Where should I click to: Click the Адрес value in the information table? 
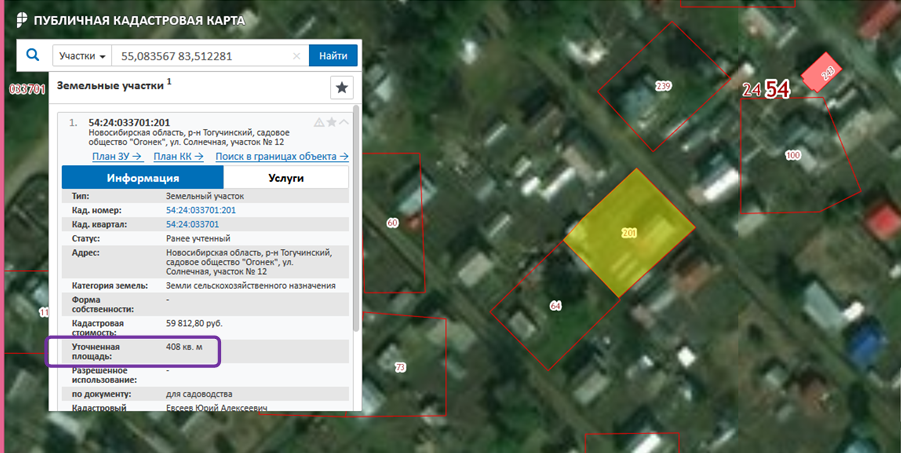249,262
